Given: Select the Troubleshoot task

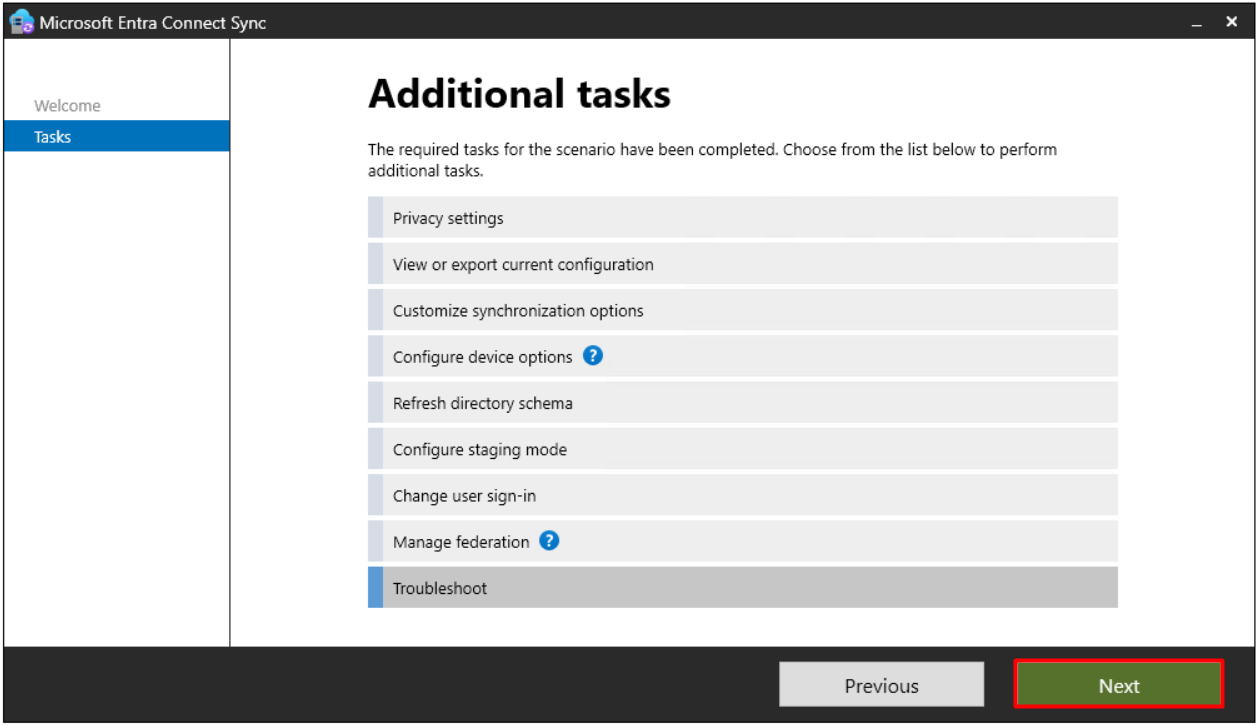Looking at the screenshot, I should 743,587.
